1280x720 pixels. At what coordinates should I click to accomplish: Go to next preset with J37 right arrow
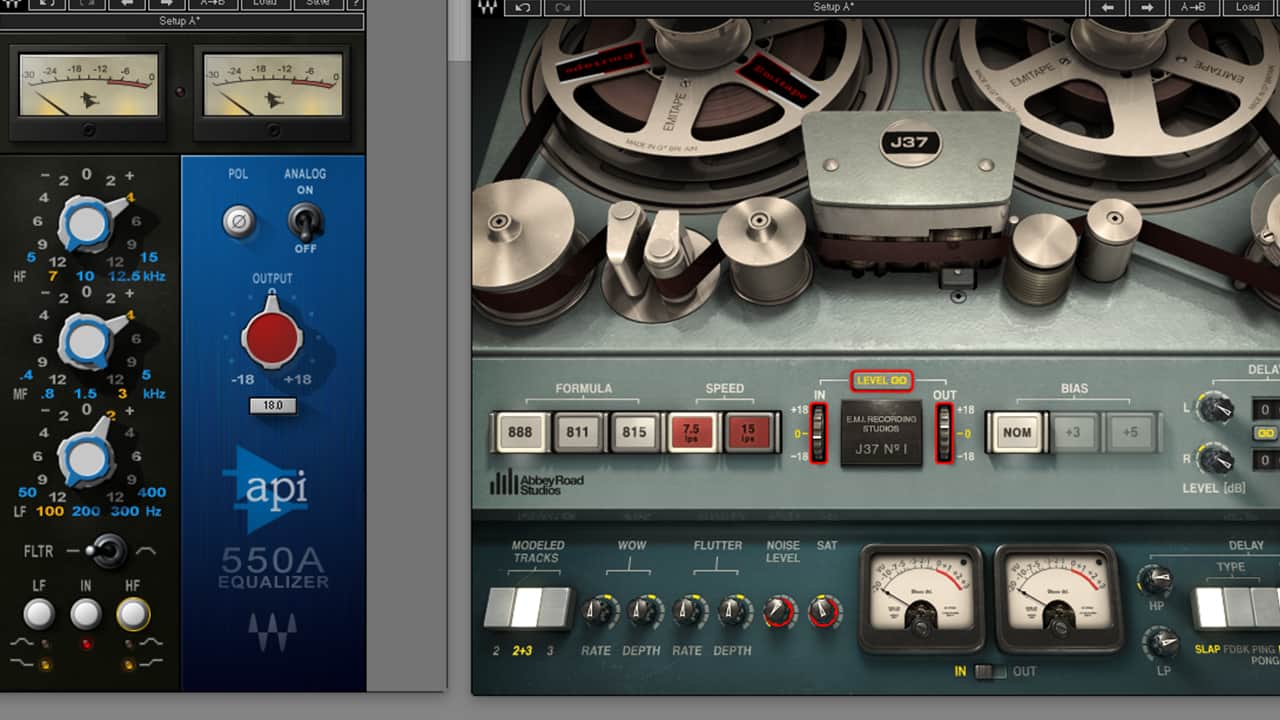click(x=1147, y=7)
